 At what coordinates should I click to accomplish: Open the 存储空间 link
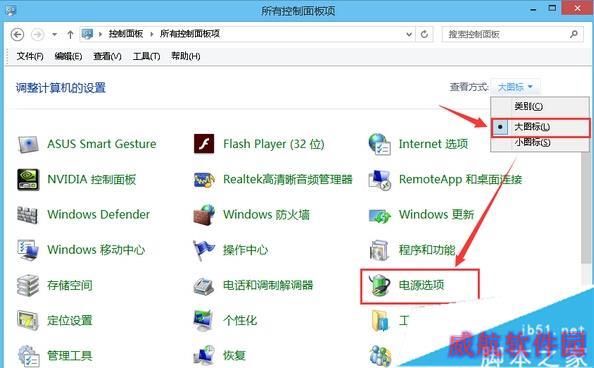tap(70, 285)
